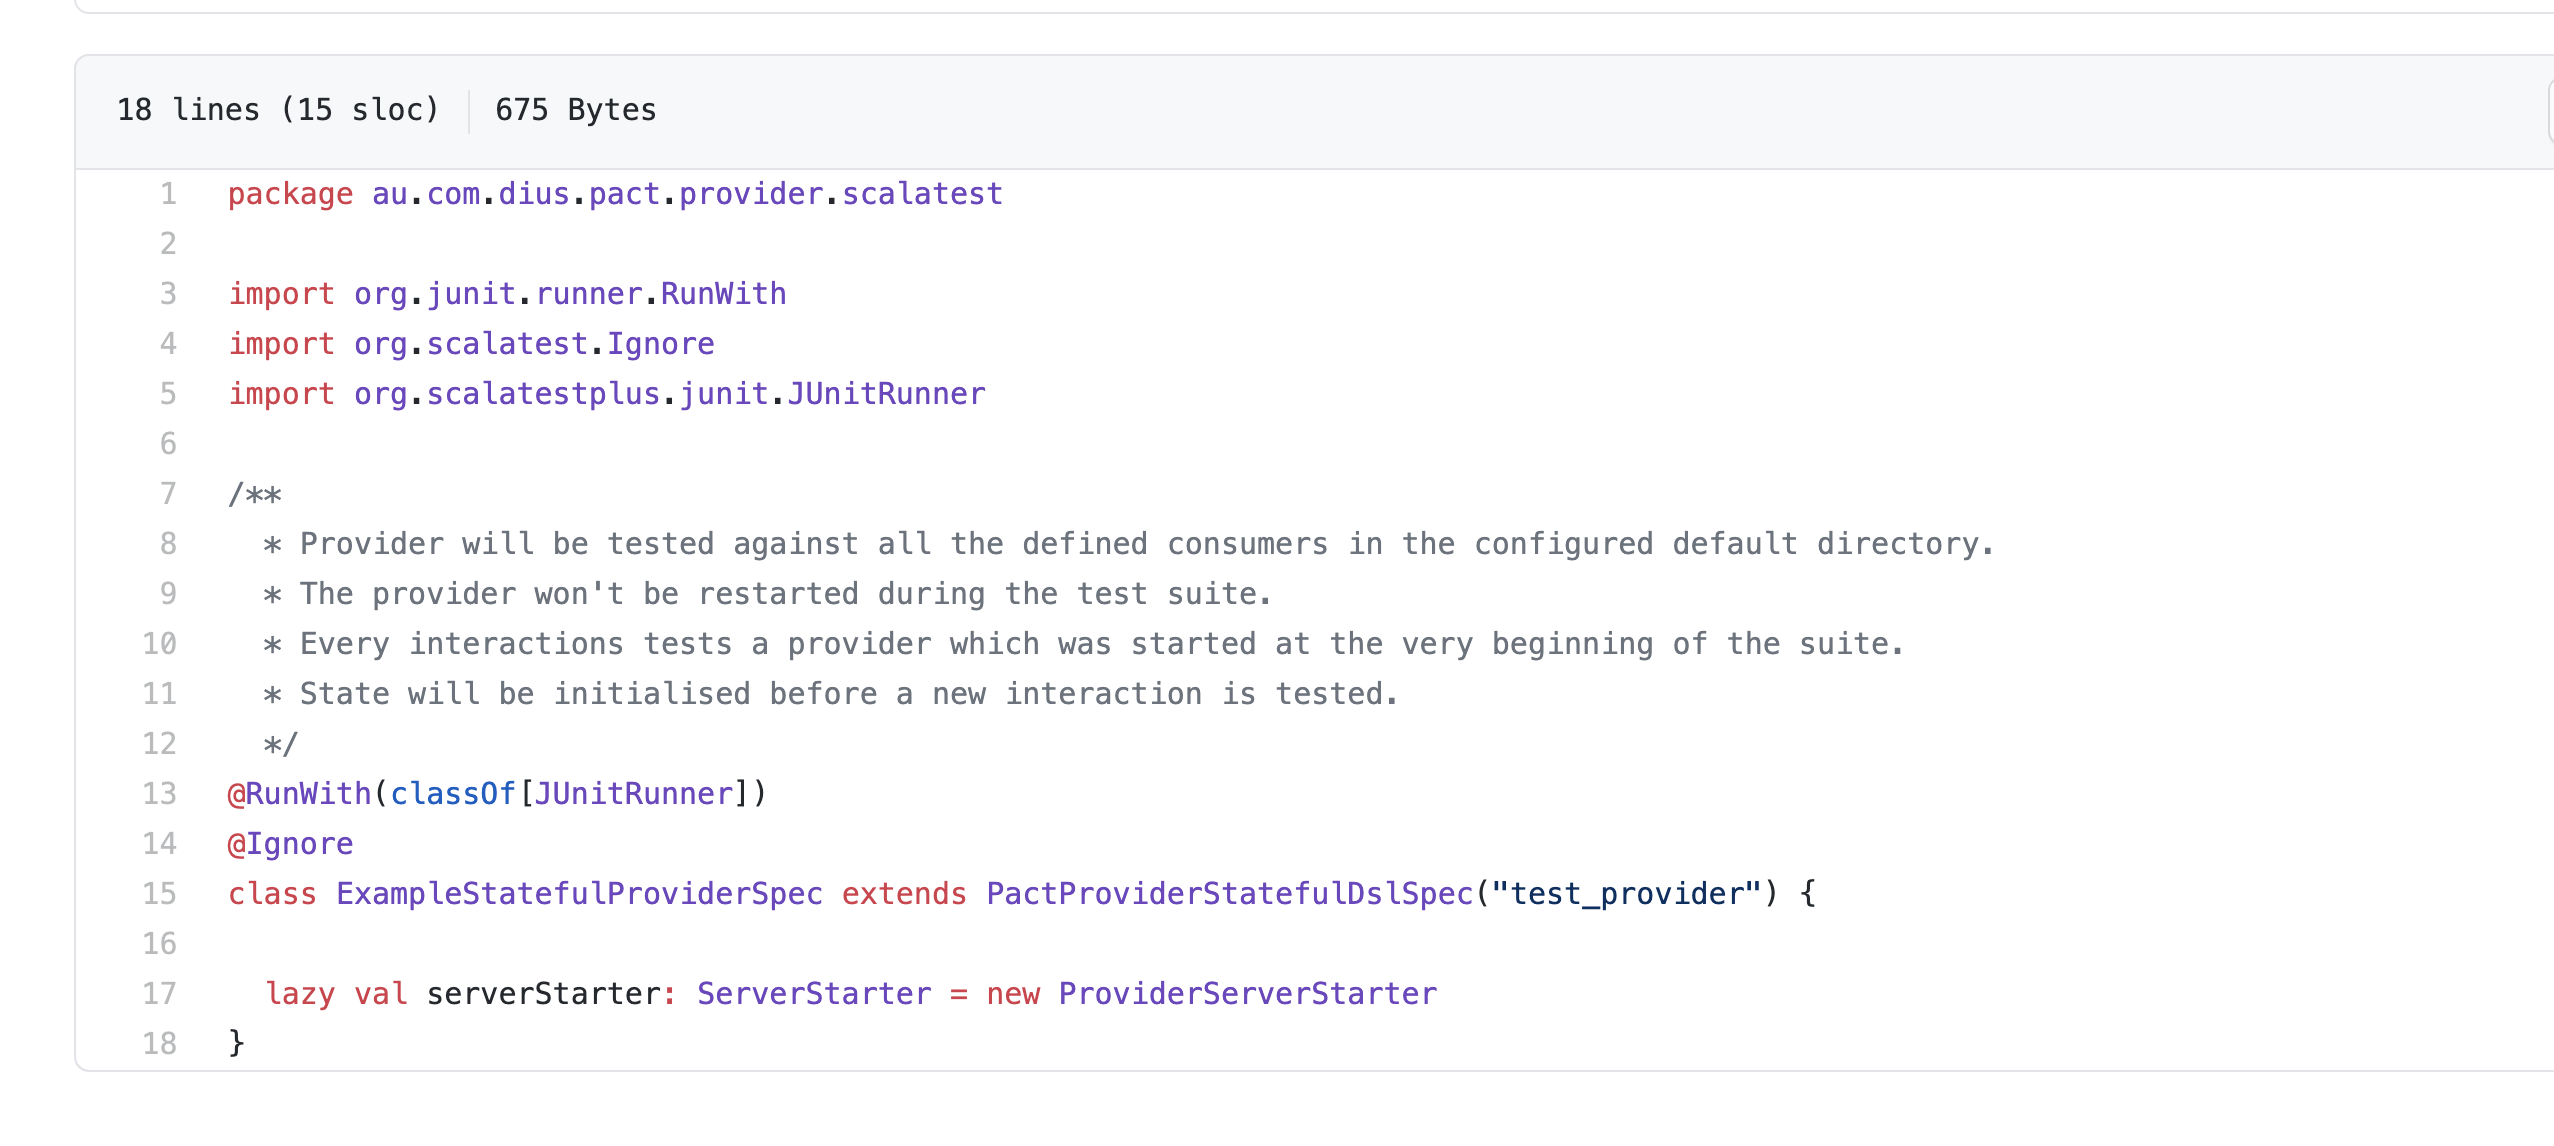Select line number 3 of the file
Viewport: 2554px width, 1146px height.
click(x=168, y=294)
